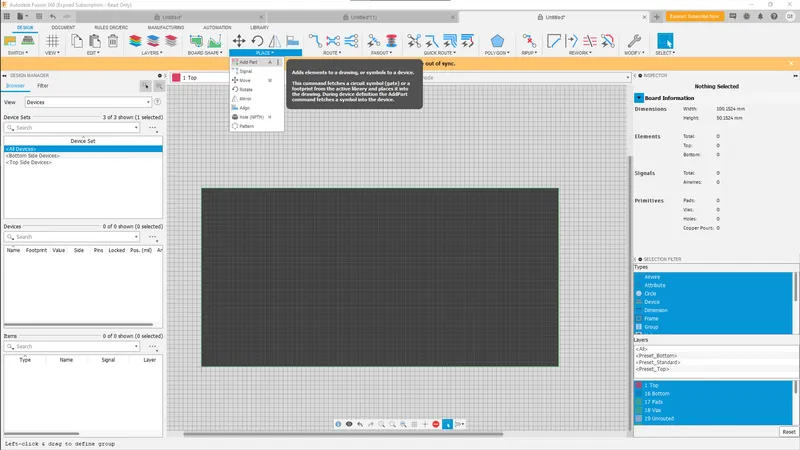This screenshot has height=450, width=800.
Task: Open notifications bell icon
Action: click(760, 16)
